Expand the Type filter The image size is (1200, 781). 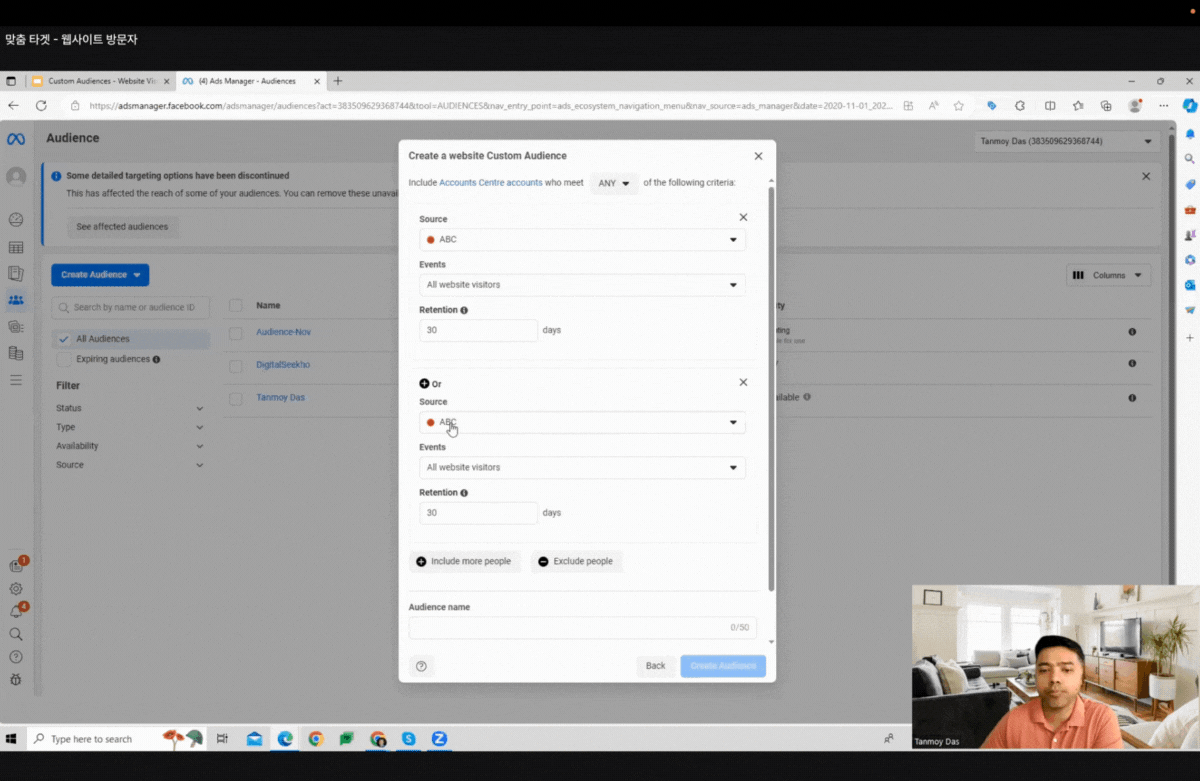[130, 427]
